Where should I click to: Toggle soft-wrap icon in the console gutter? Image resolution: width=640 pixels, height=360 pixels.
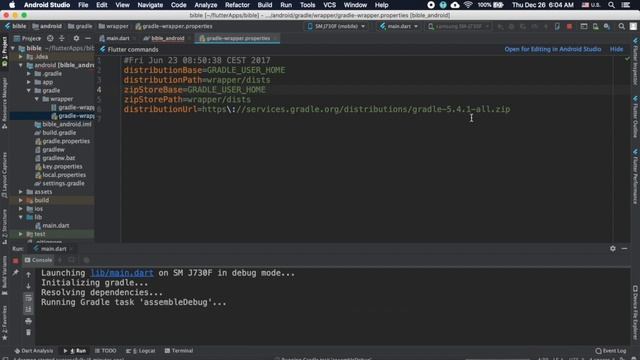28,298
